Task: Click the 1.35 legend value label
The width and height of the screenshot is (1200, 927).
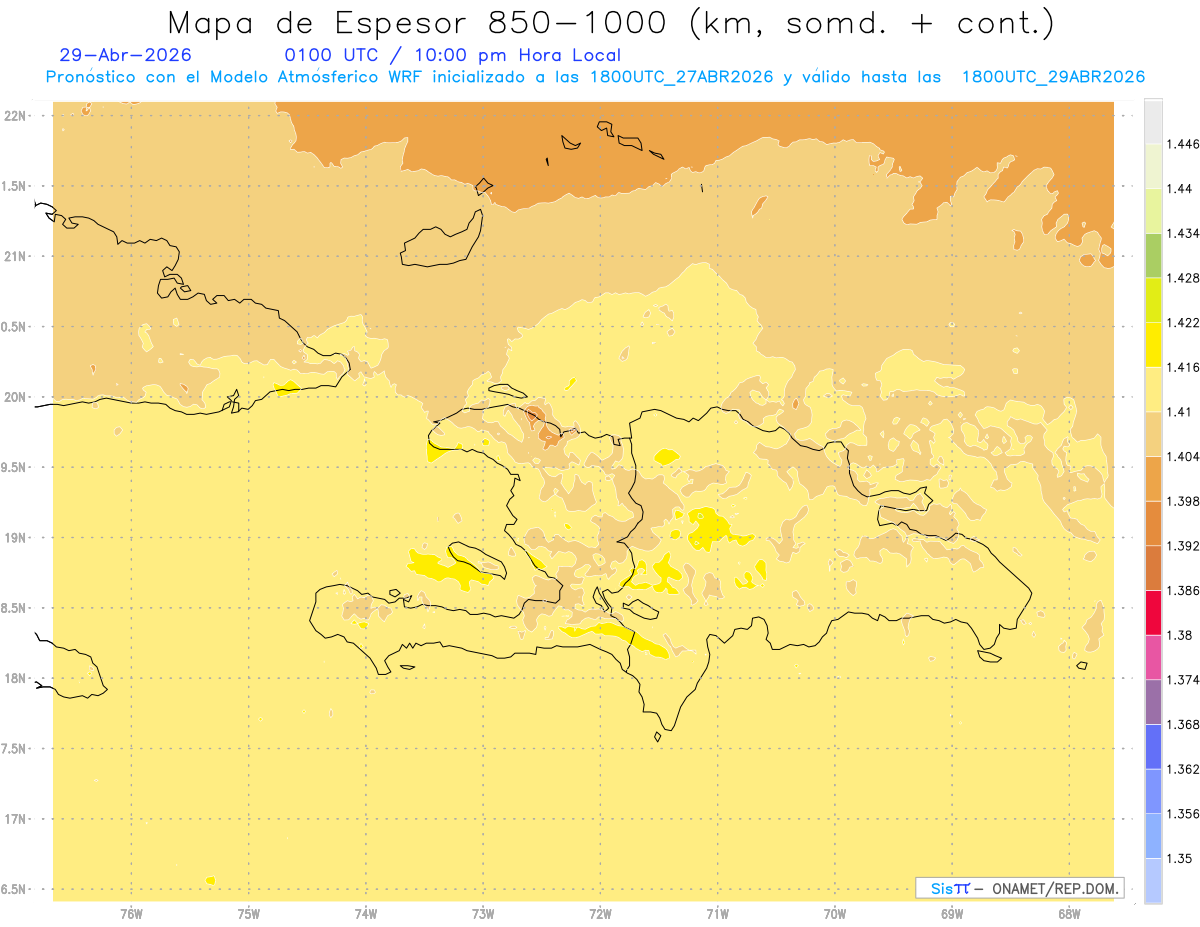Action: pos(1179,859)
